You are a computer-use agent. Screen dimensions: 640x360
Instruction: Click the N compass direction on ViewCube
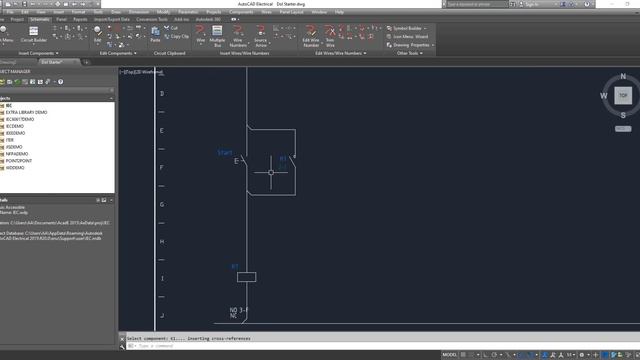click(x=623, y=76)
